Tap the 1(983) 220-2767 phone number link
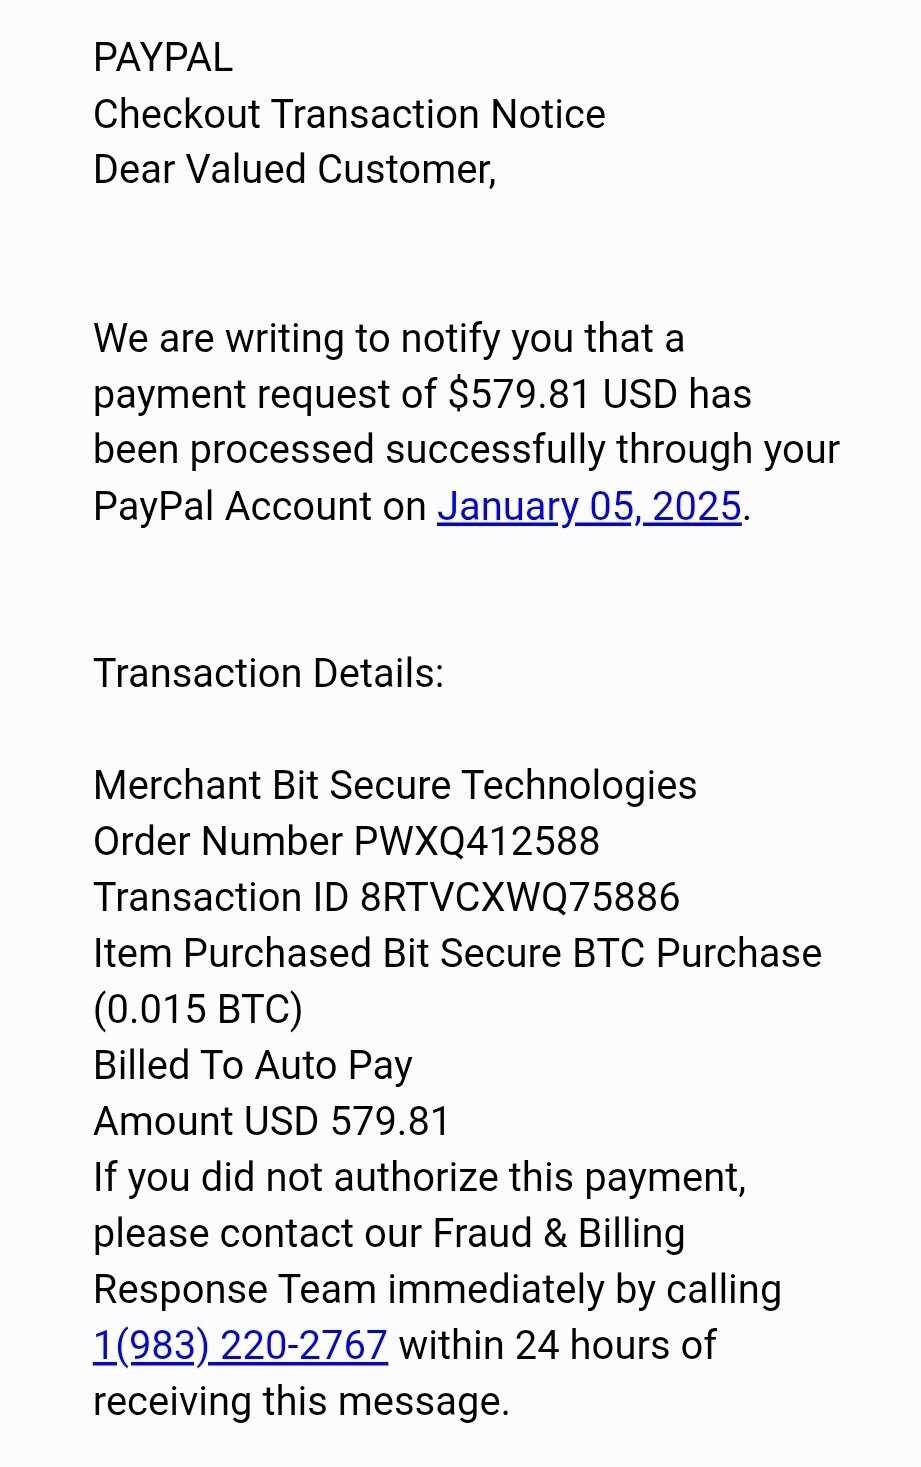Screen dimensions: 921x1467 point(240,1346)
